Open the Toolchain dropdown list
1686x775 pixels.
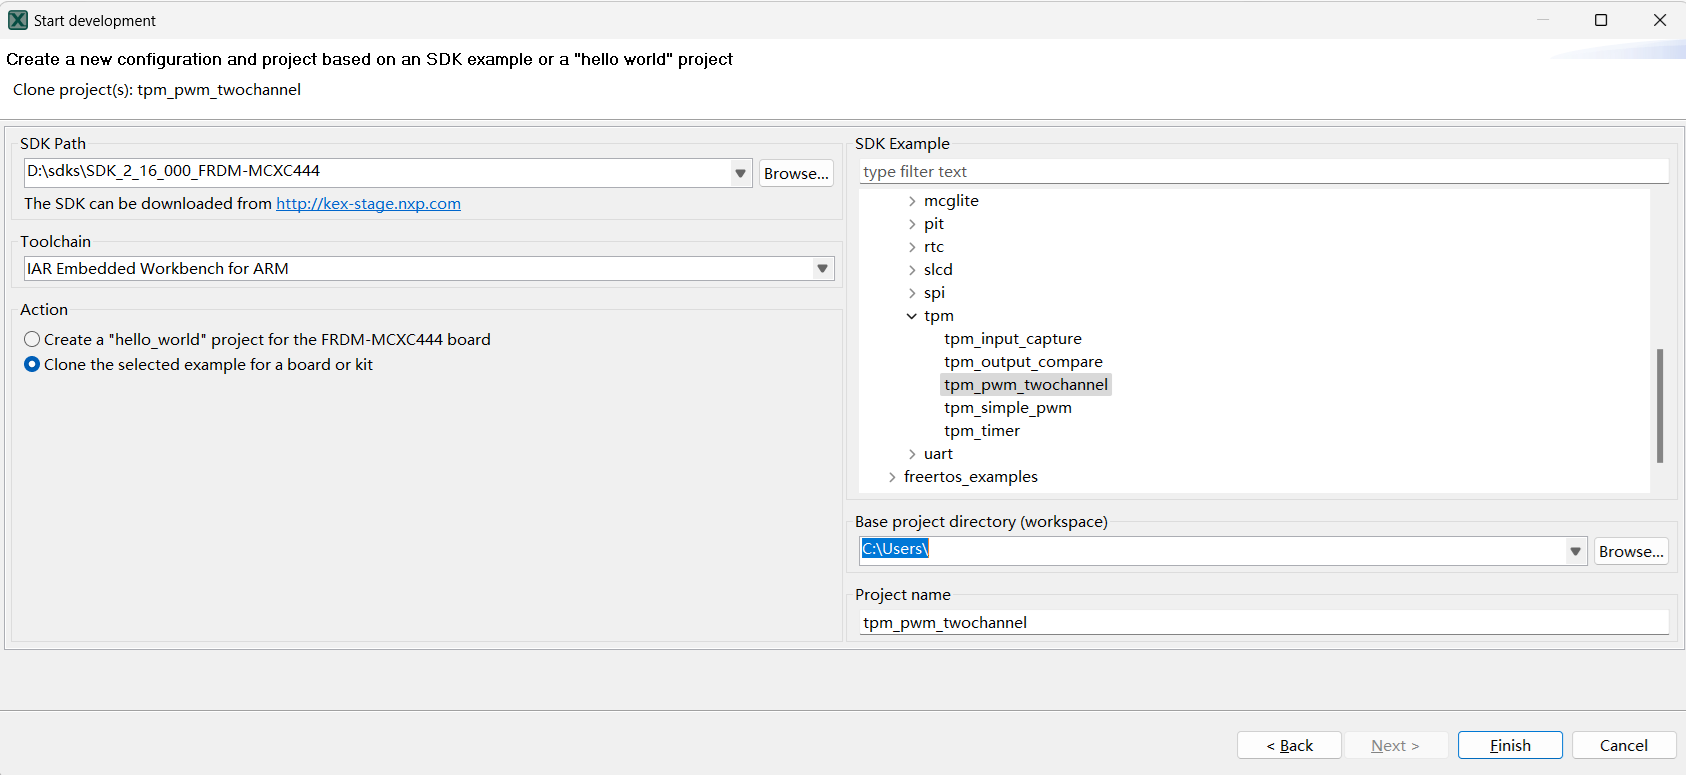coord(822,269)
